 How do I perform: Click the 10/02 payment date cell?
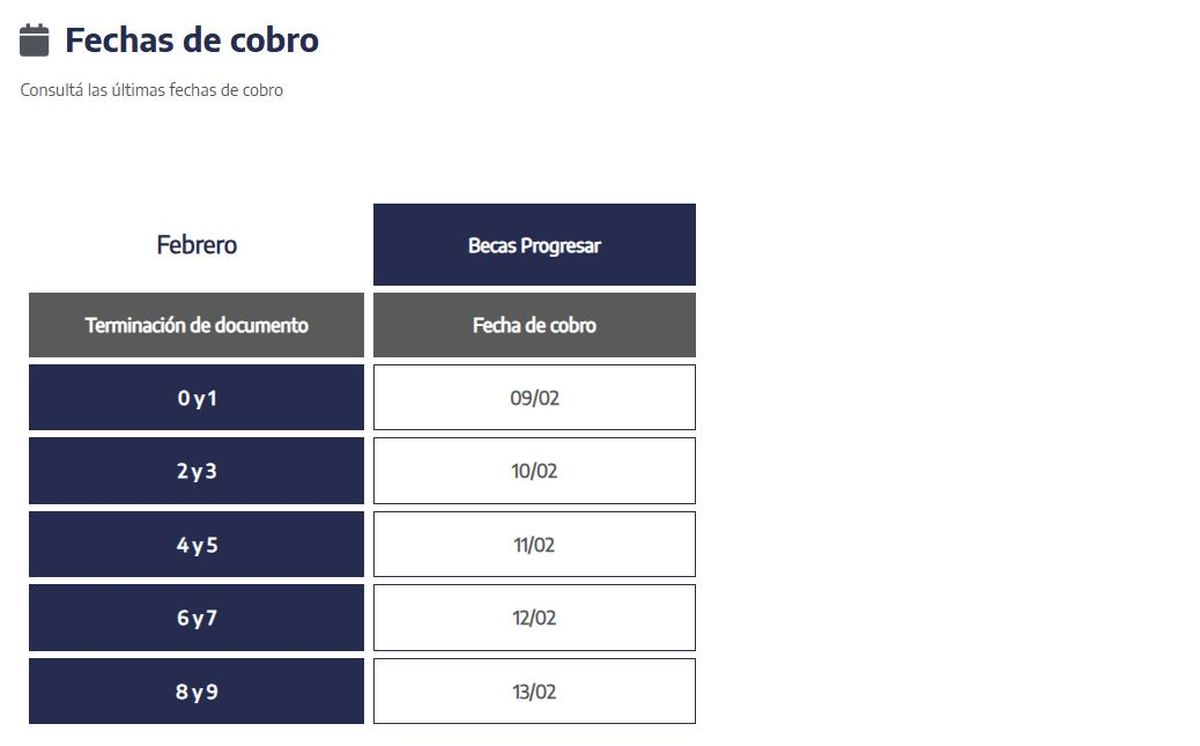coord(534,471)
